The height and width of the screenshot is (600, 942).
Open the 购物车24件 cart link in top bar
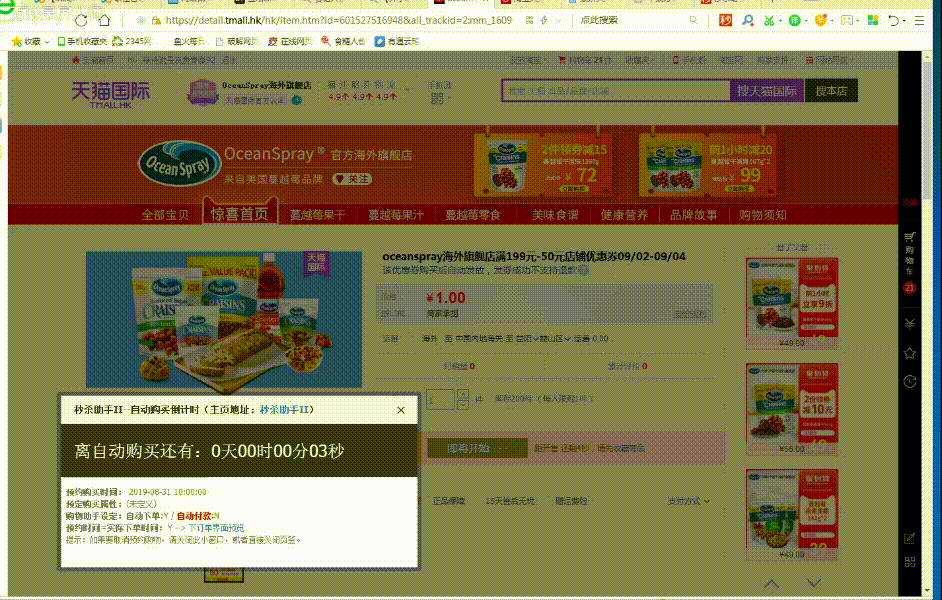(x=585, y=60)
